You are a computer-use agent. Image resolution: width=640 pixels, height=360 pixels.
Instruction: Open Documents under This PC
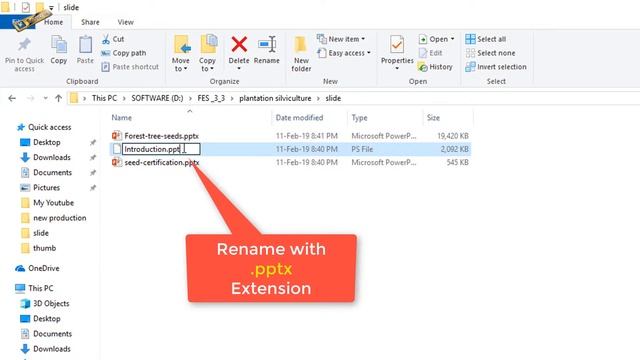pyautogui.click(x=52, y=334)
